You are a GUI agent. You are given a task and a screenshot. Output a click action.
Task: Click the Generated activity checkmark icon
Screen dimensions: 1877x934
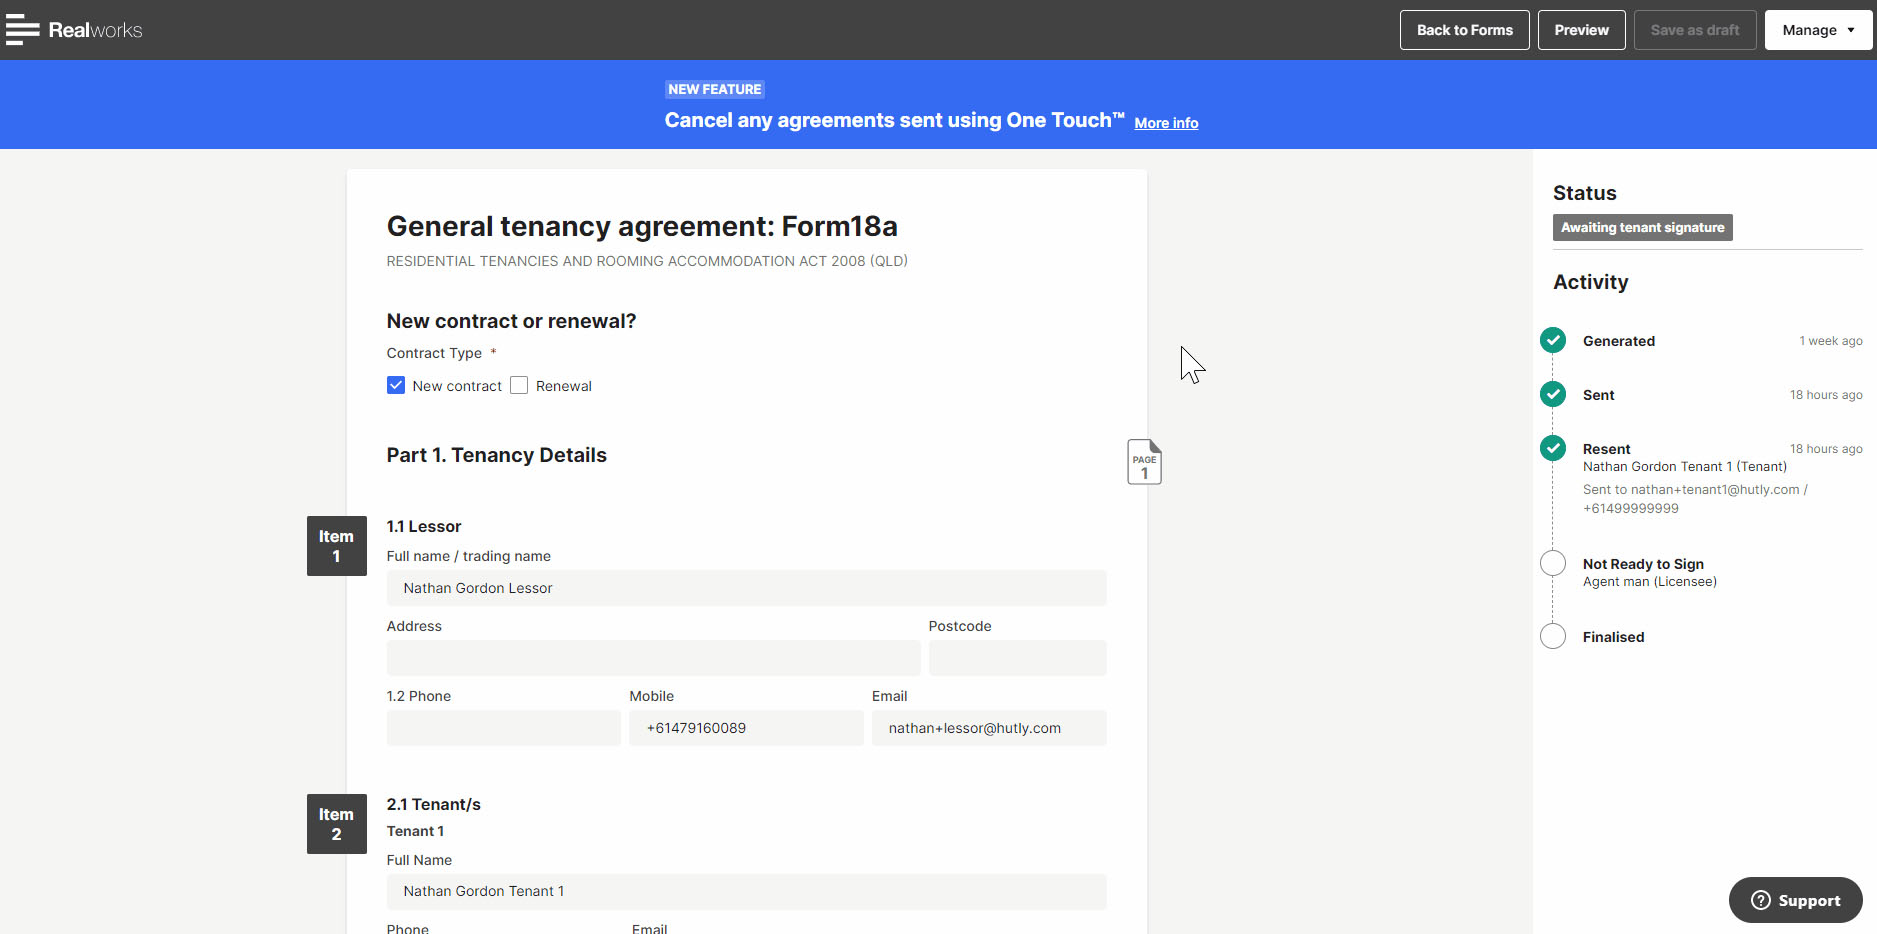(x=1552, y=341)
